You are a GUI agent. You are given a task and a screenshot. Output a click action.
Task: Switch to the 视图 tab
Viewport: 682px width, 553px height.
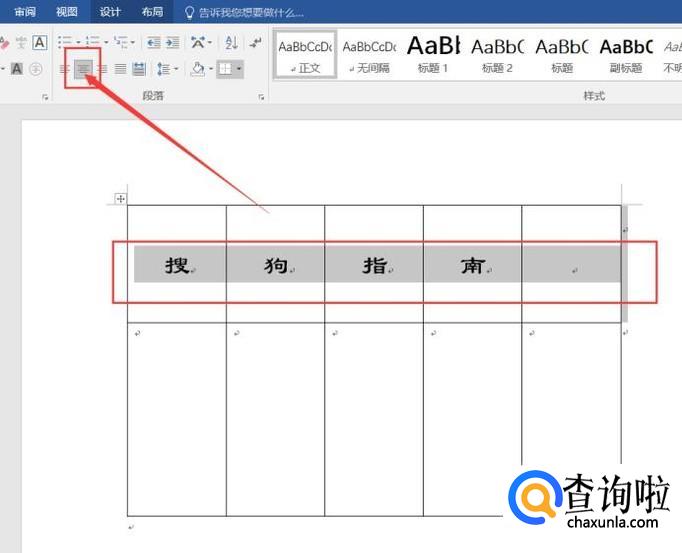(x=67, y=12)
